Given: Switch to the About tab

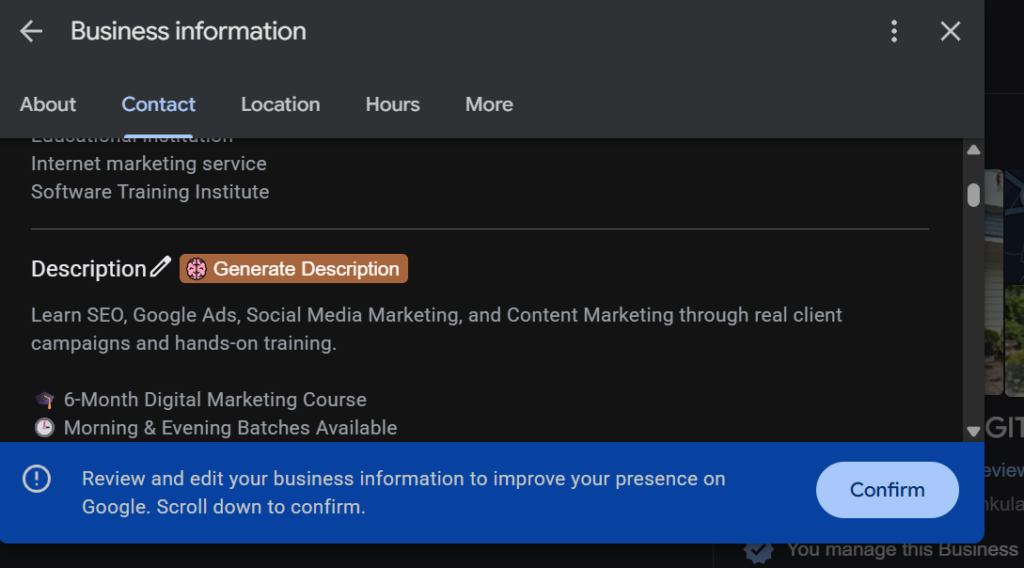Looking at the screenshot, I should point(48,104).
